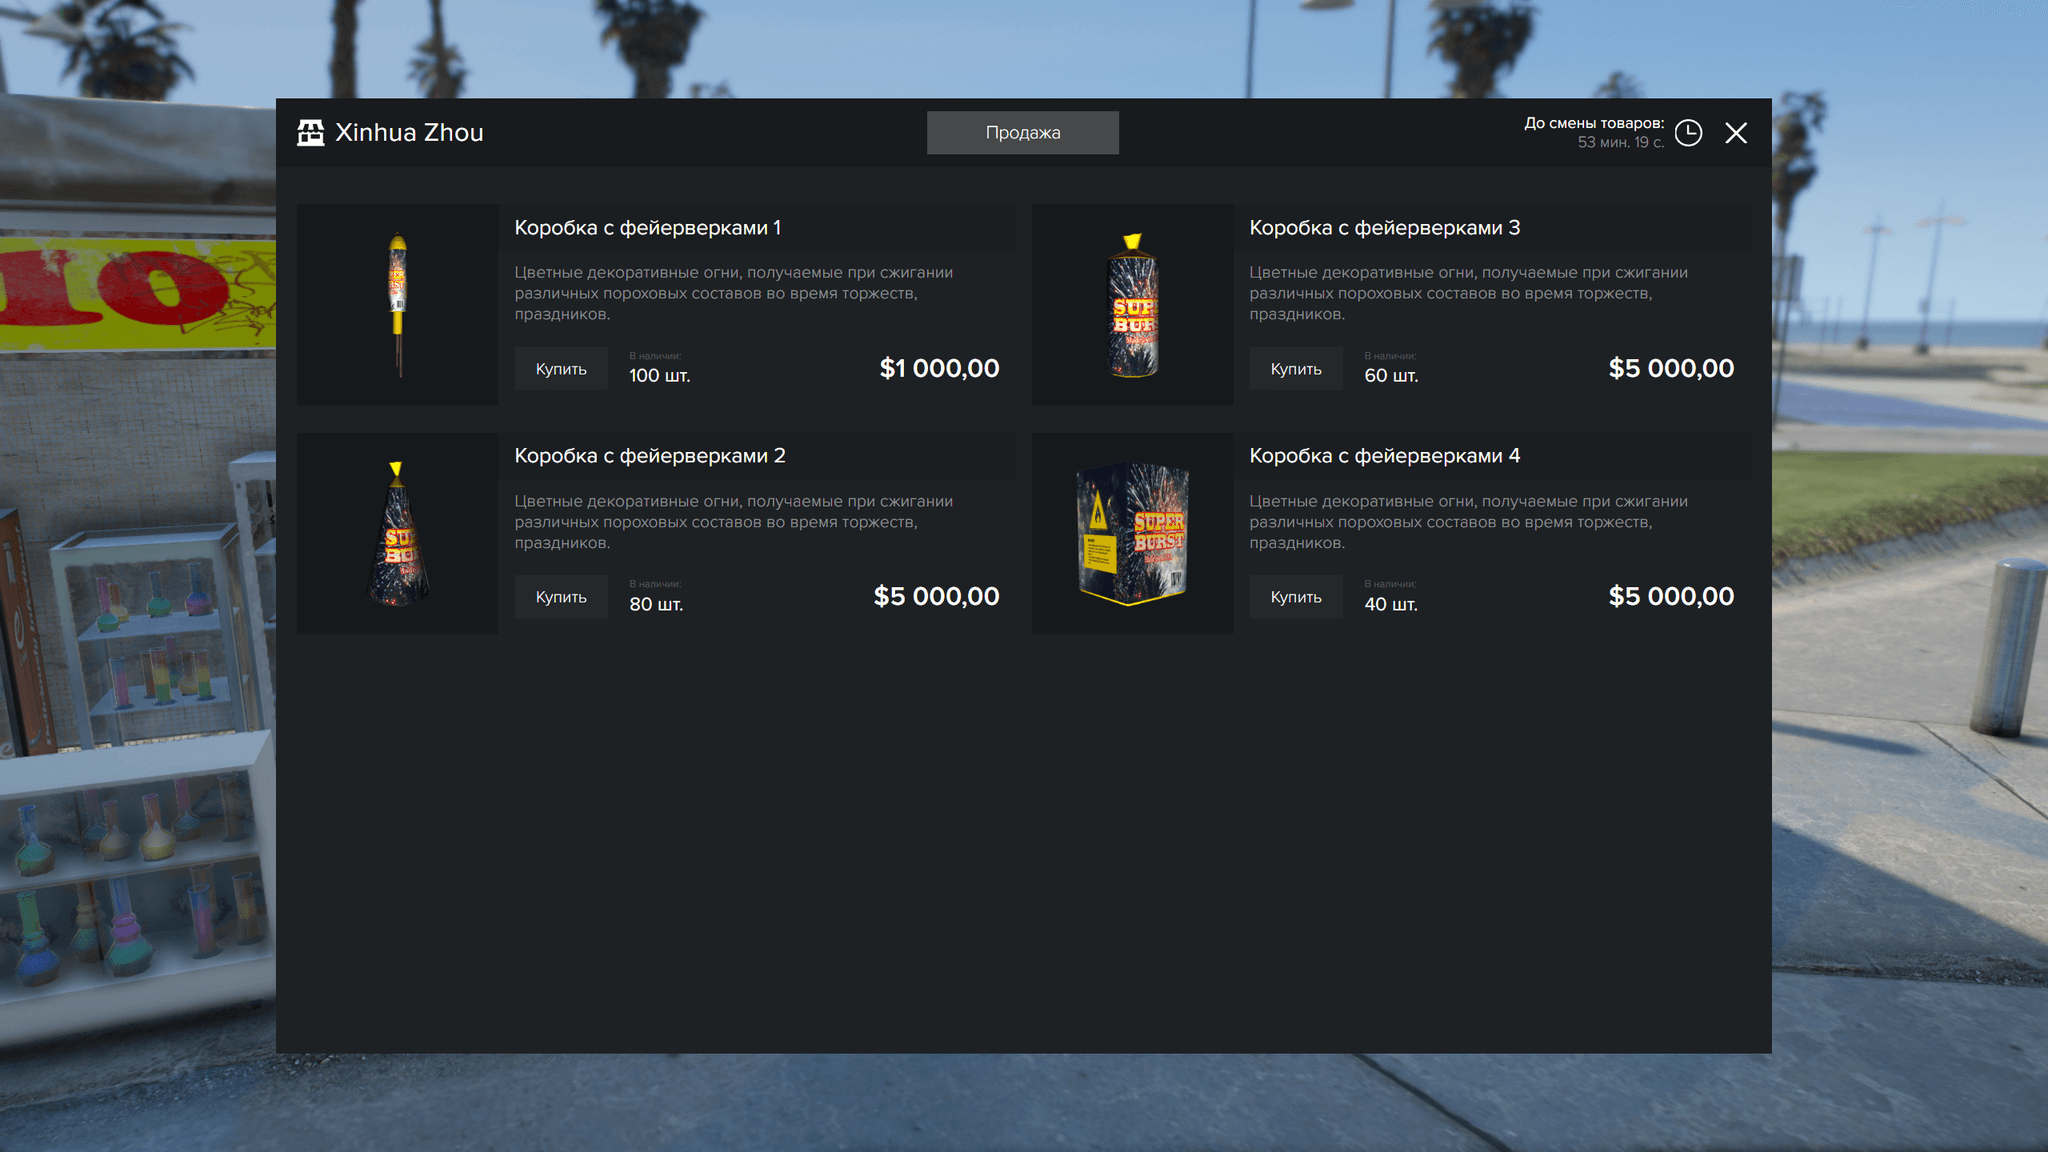Select the Super Burst box thumbnail of box 4
The width and height of the screenshot is (2048, 1152).
coord(1133,533)
